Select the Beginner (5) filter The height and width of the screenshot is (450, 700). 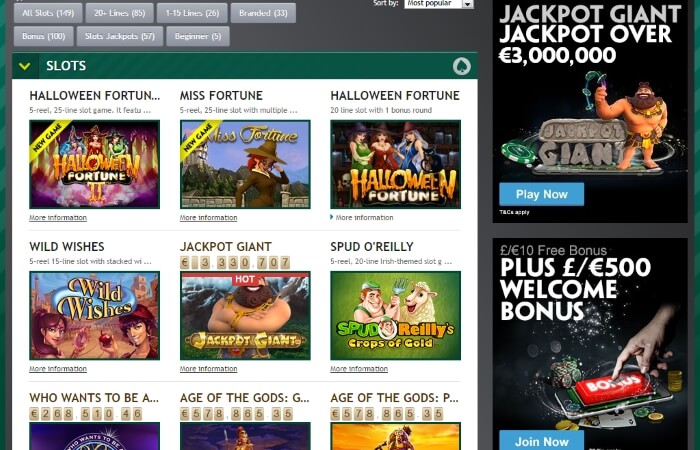(198, 36)
